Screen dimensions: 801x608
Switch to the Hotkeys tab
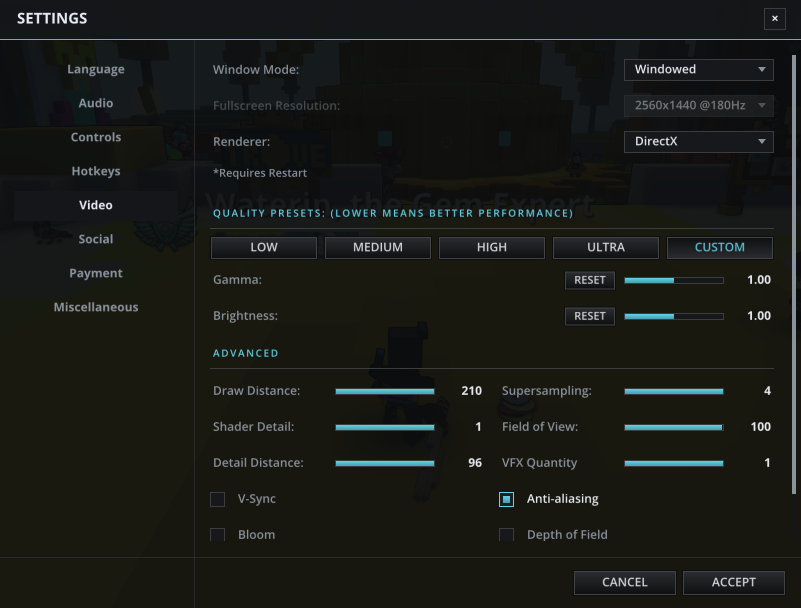[96, 171]
